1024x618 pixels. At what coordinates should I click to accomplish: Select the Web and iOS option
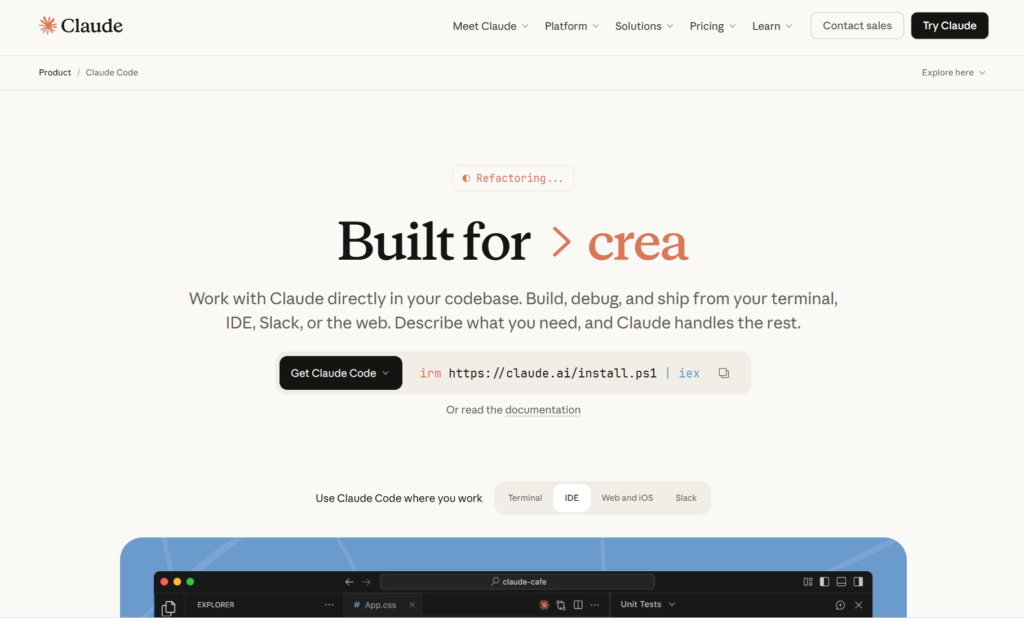click(627, 497)
